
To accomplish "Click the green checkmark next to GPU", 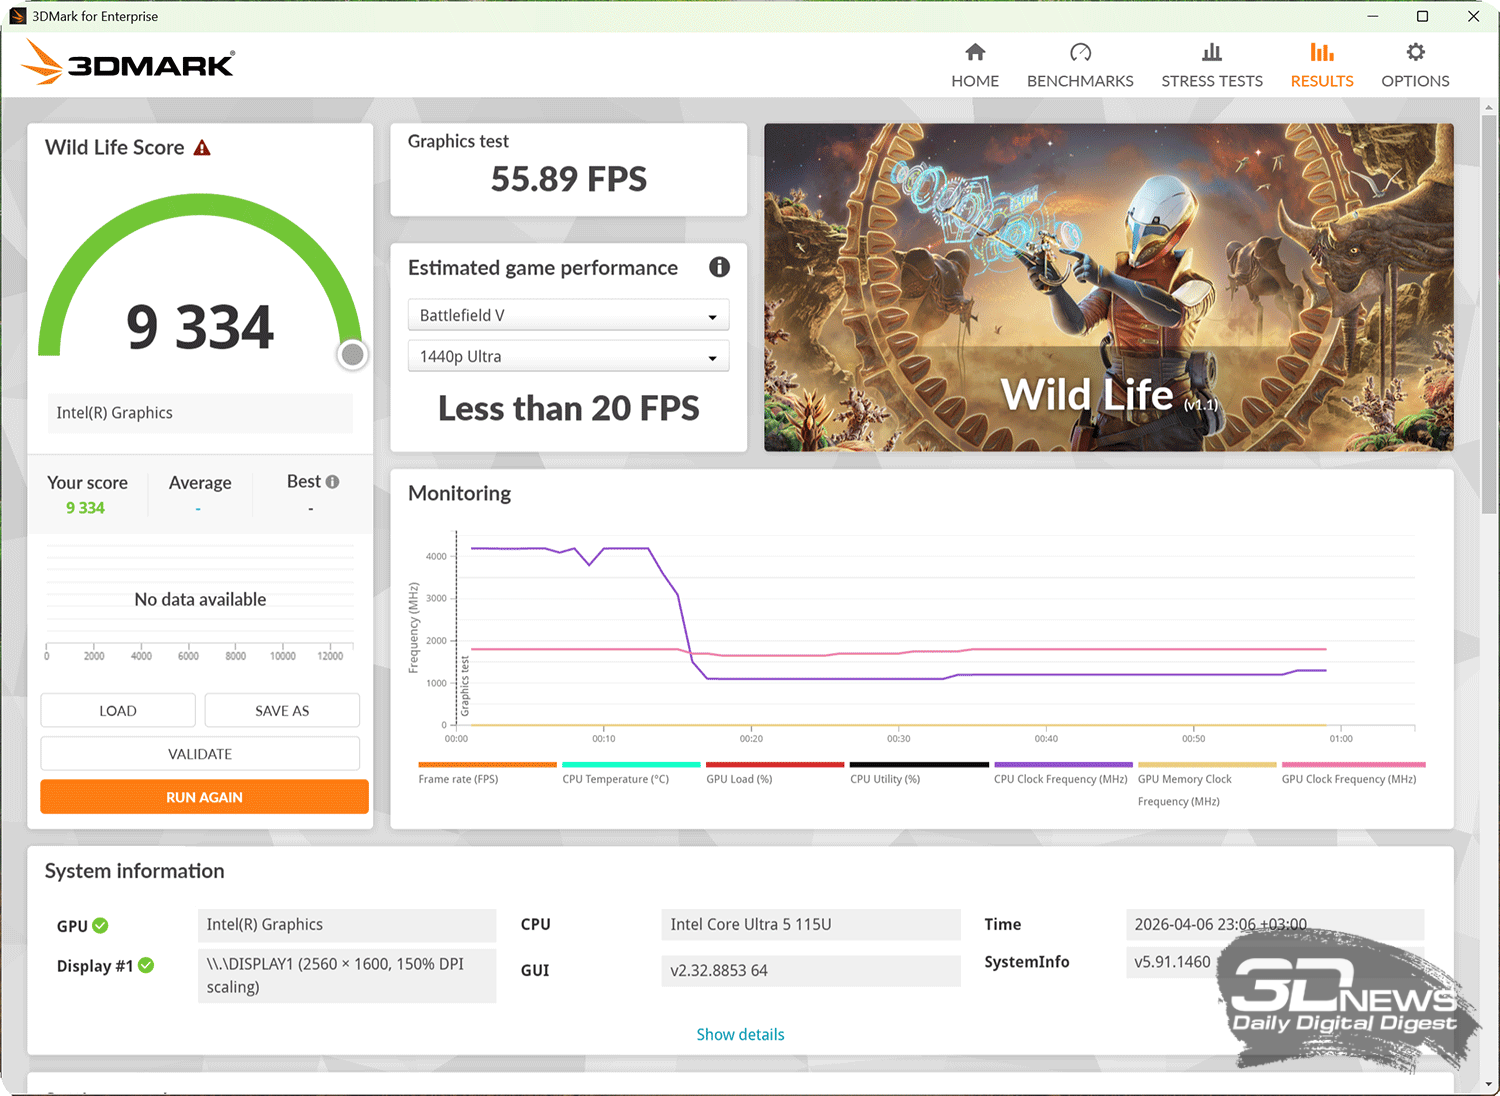I will pos(101,926).
